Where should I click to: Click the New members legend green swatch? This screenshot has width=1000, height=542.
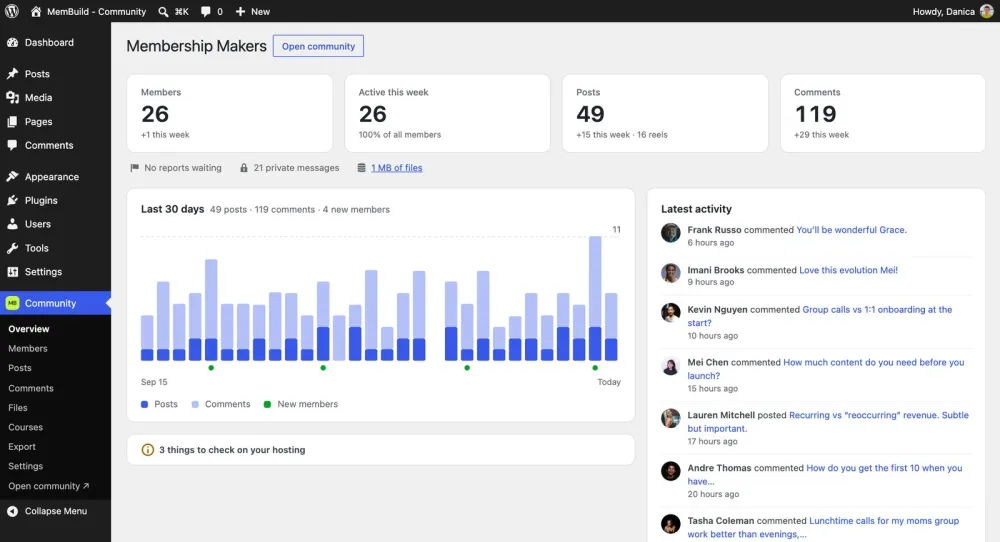pos(267,404)
